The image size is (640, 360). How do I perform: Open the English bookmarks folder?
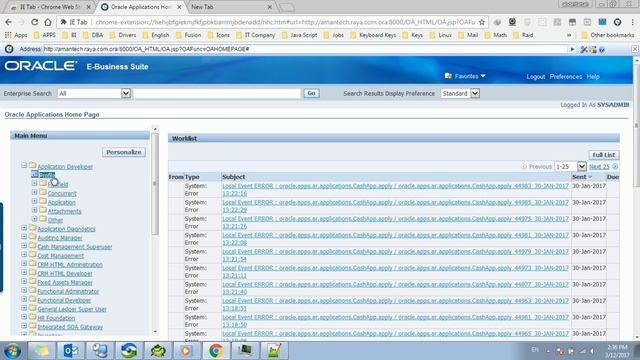[x=156, y=35]
